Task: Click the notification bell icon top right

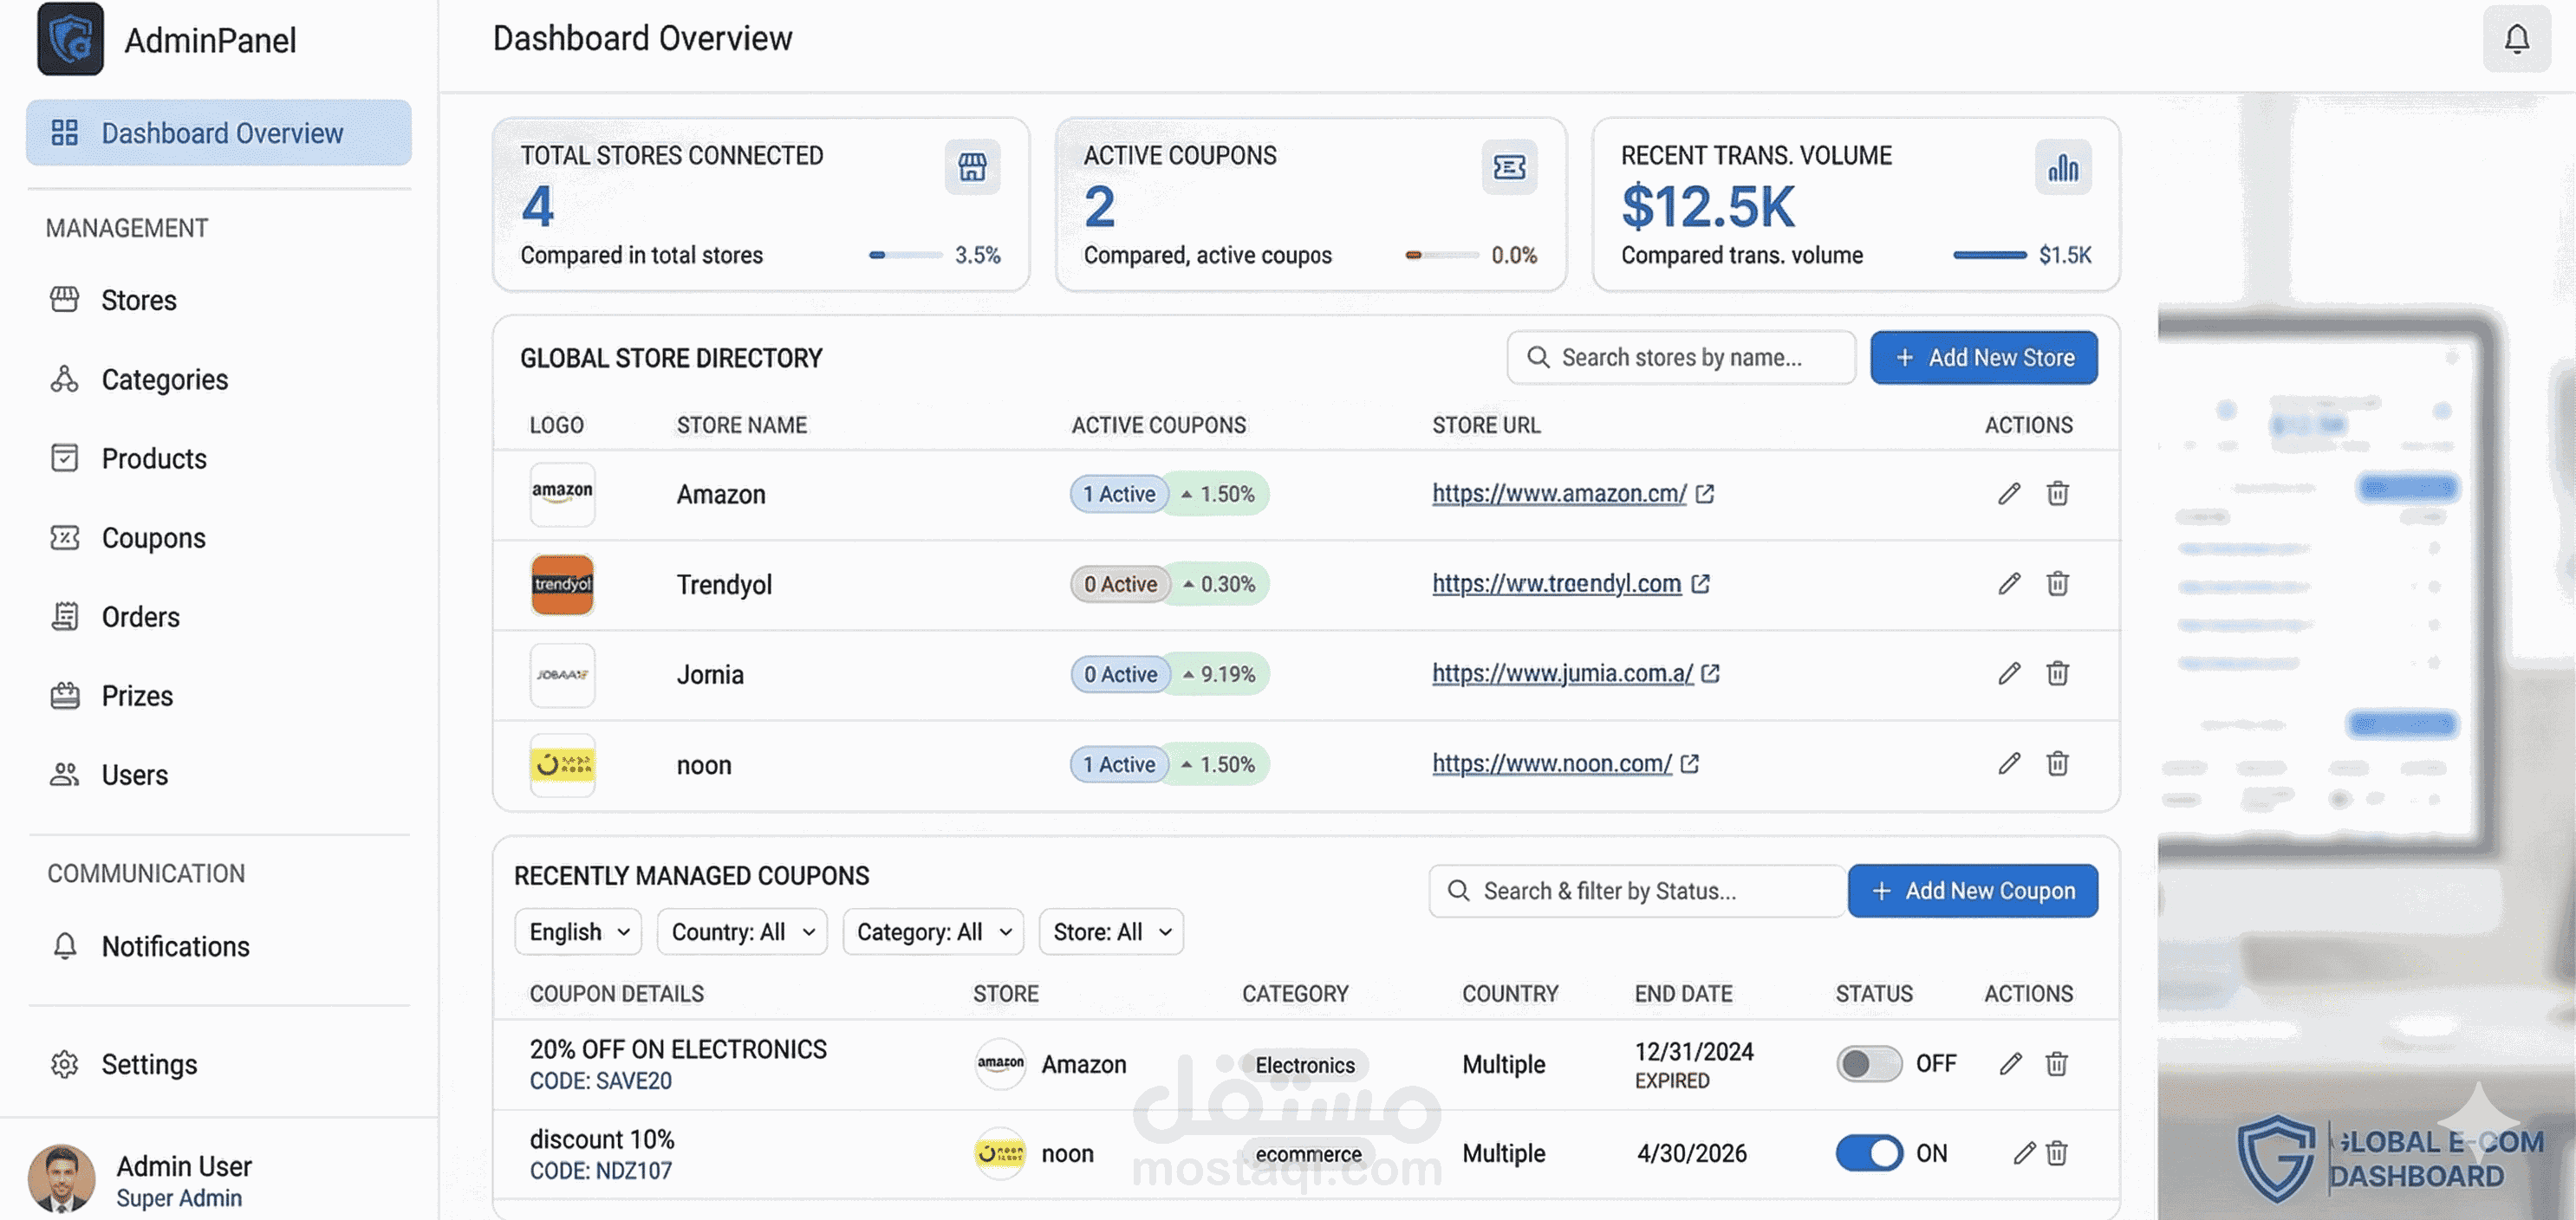Action: 2515,39
